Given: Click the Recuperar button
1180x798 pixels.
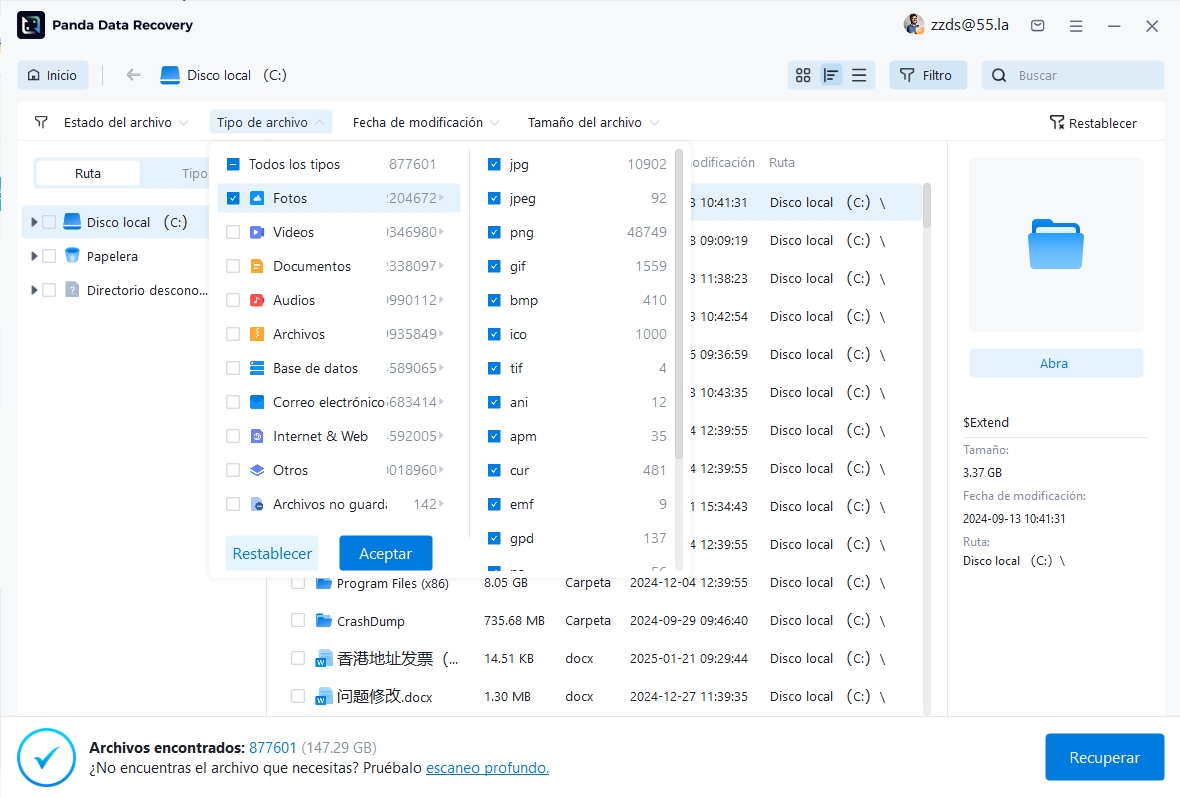Looking at the screenshot, I should click(x=1104, y=757).
